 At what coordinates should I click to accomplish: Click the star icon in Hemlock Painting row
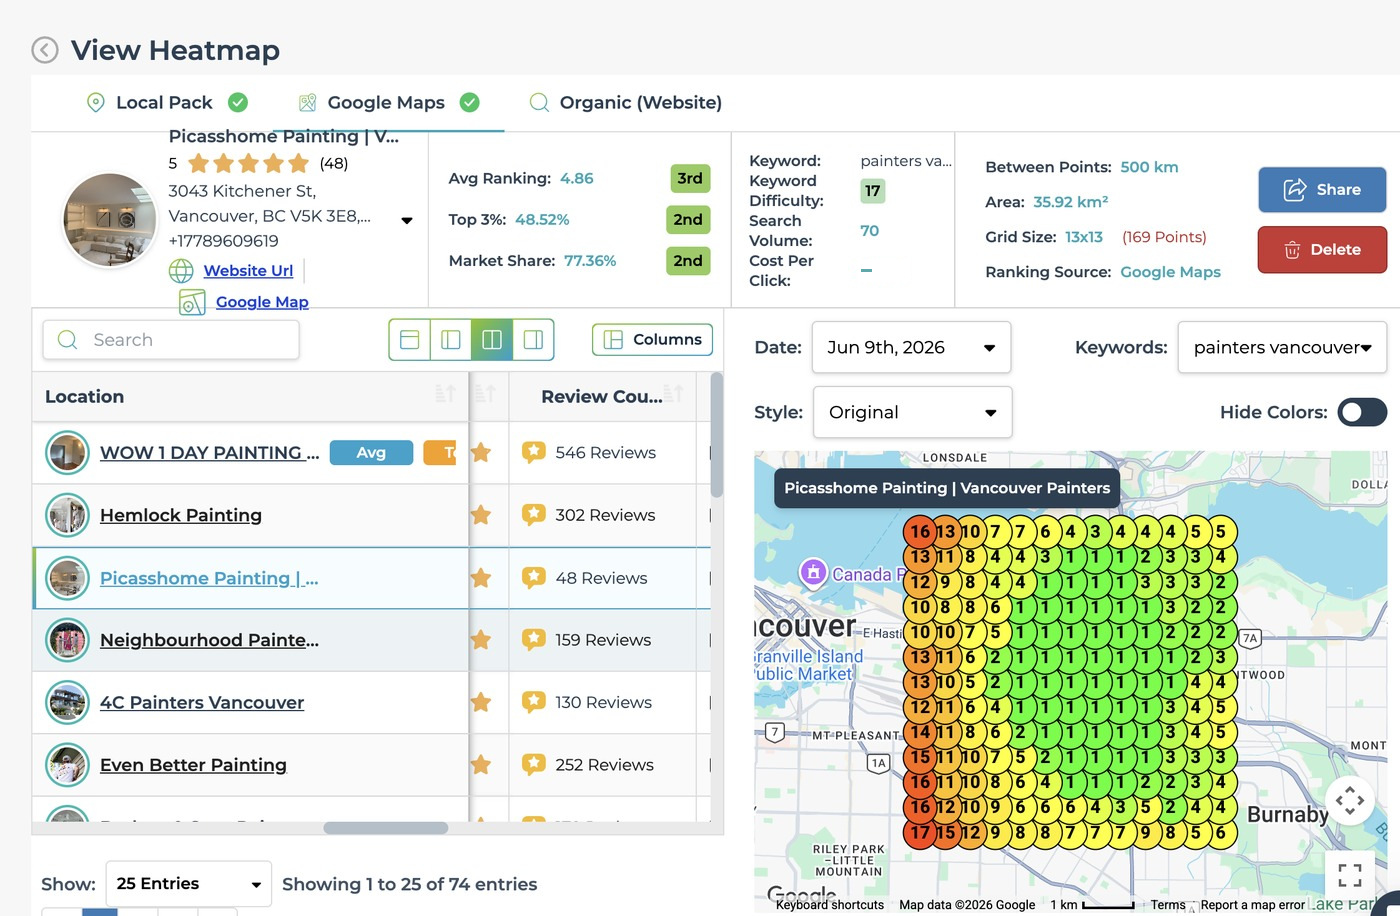pos(481,515)
